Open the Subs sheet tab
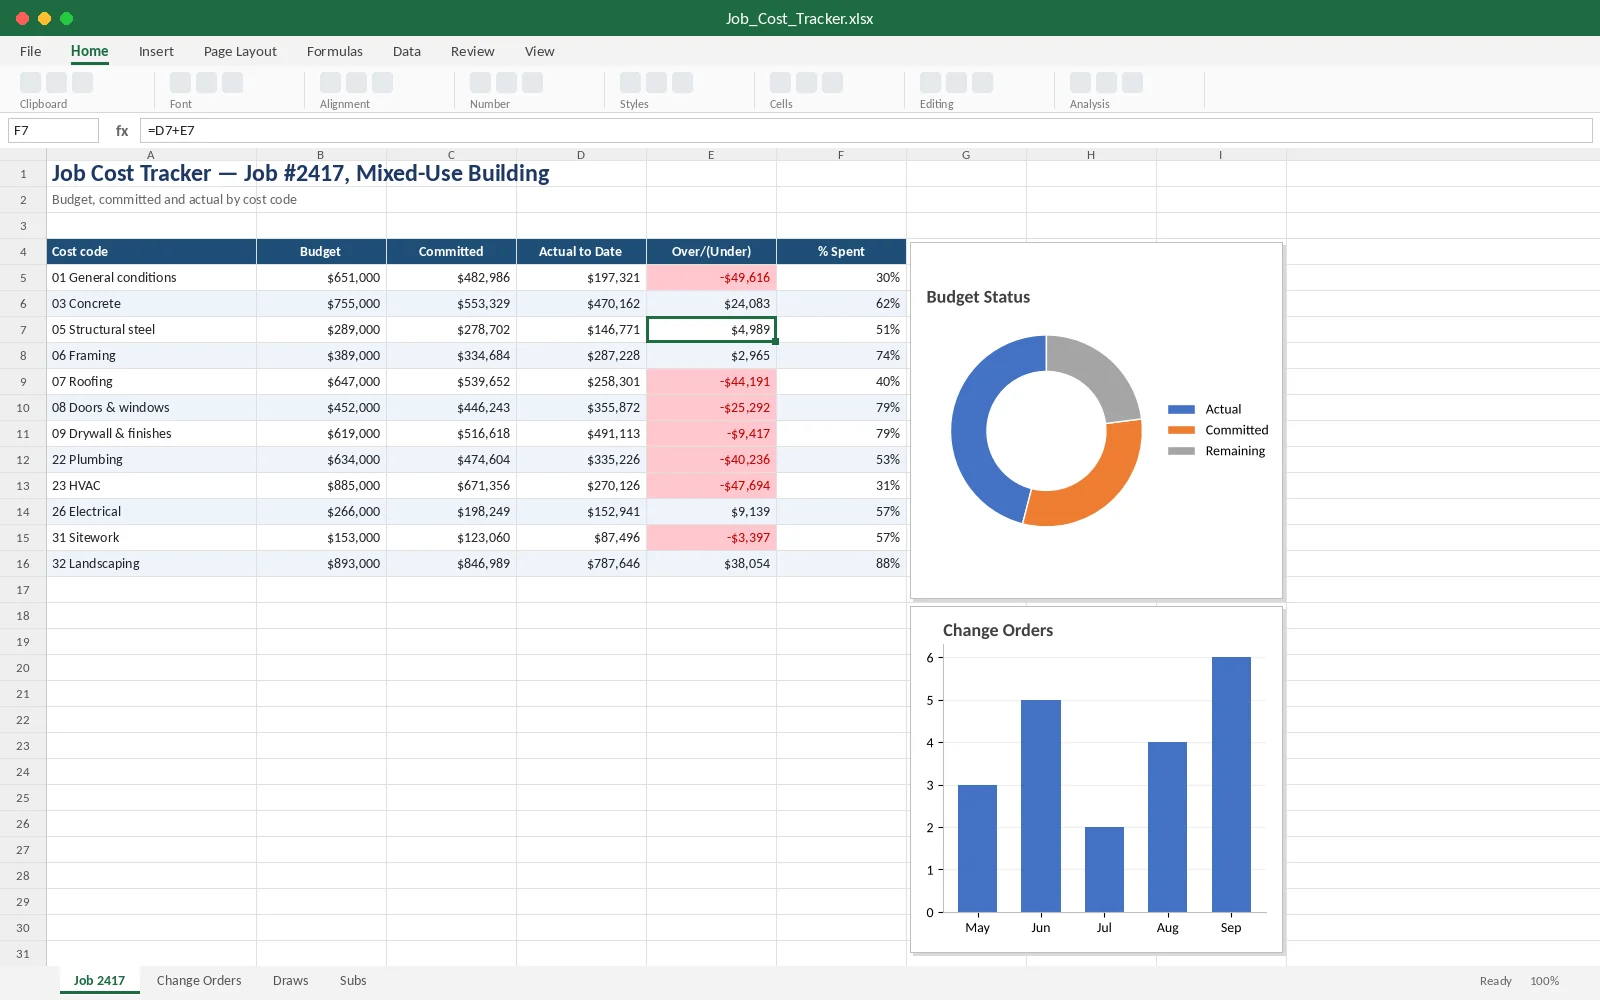This screenshot has width=1600, height=1000. [353, 981]
